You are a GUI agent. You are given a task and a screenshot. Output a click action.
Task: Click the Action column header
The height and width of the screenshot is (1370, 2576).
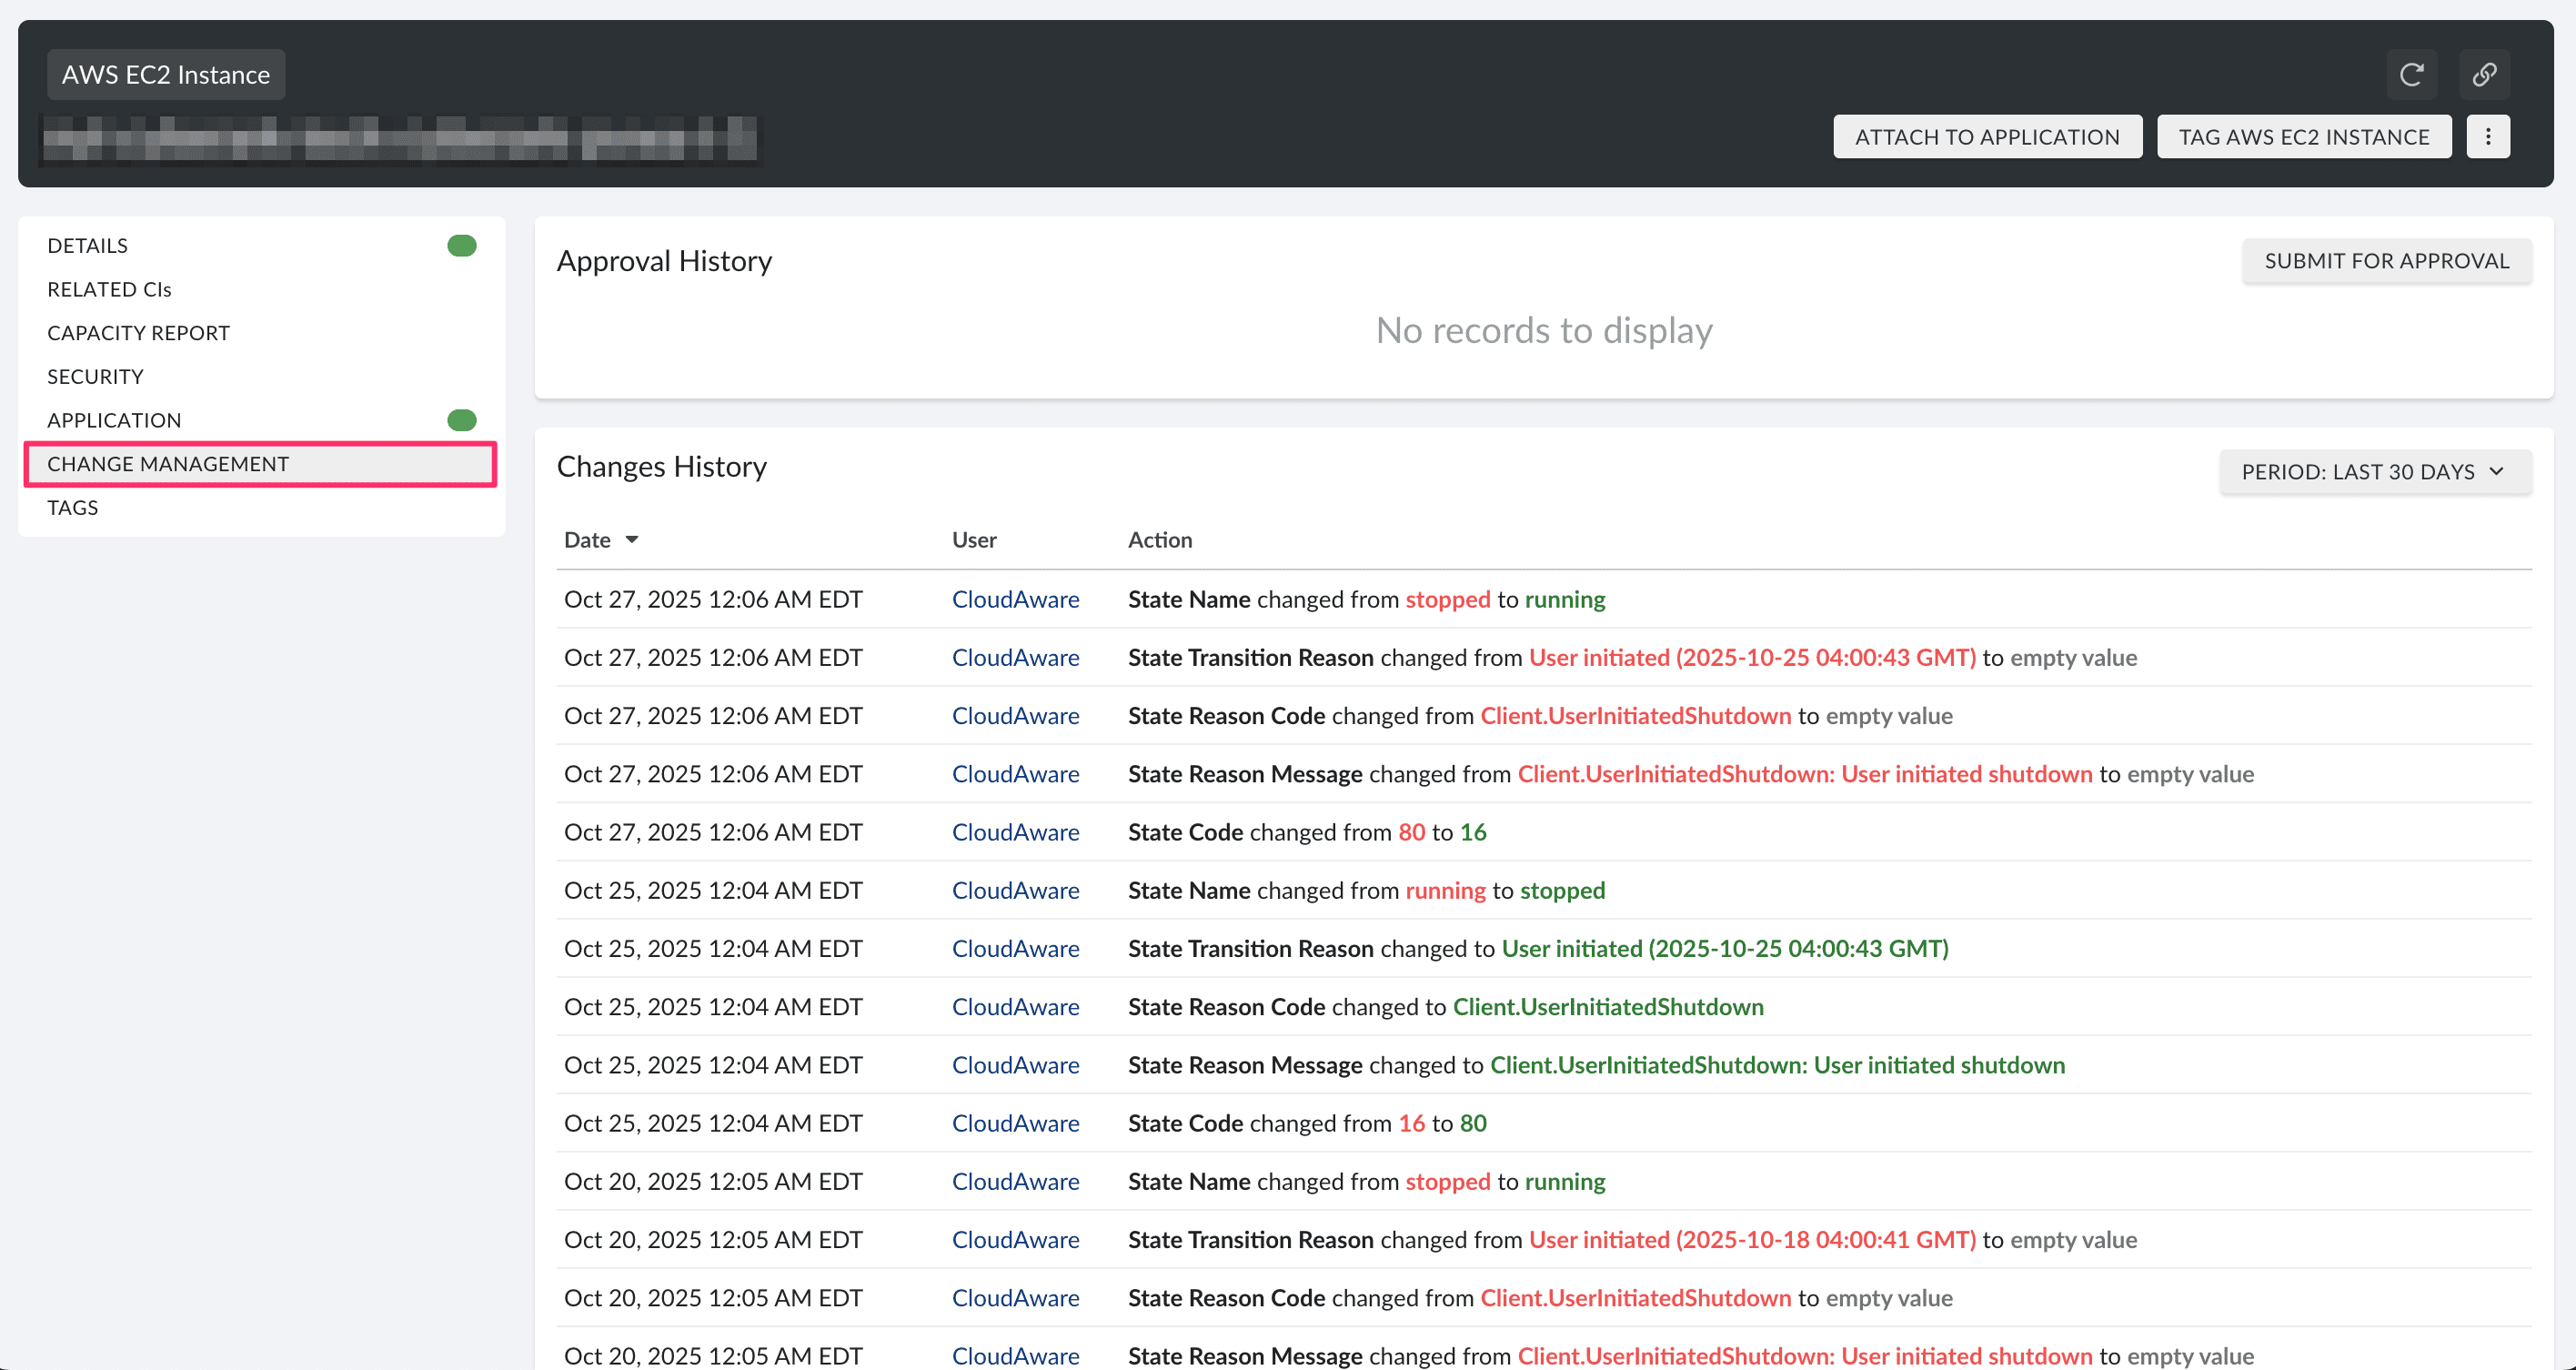click(x=1159, y=540)
